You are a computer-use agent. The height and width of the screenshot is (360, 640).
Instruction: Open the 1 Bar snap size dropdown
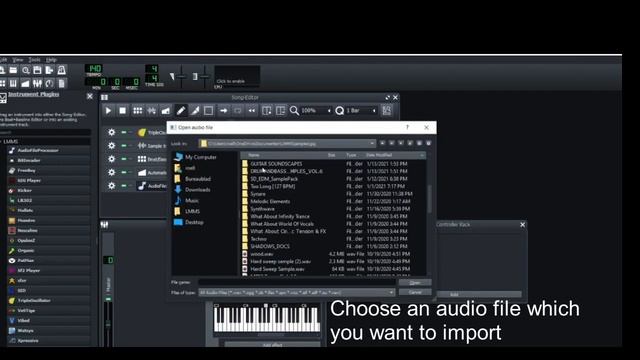(361, 111)
